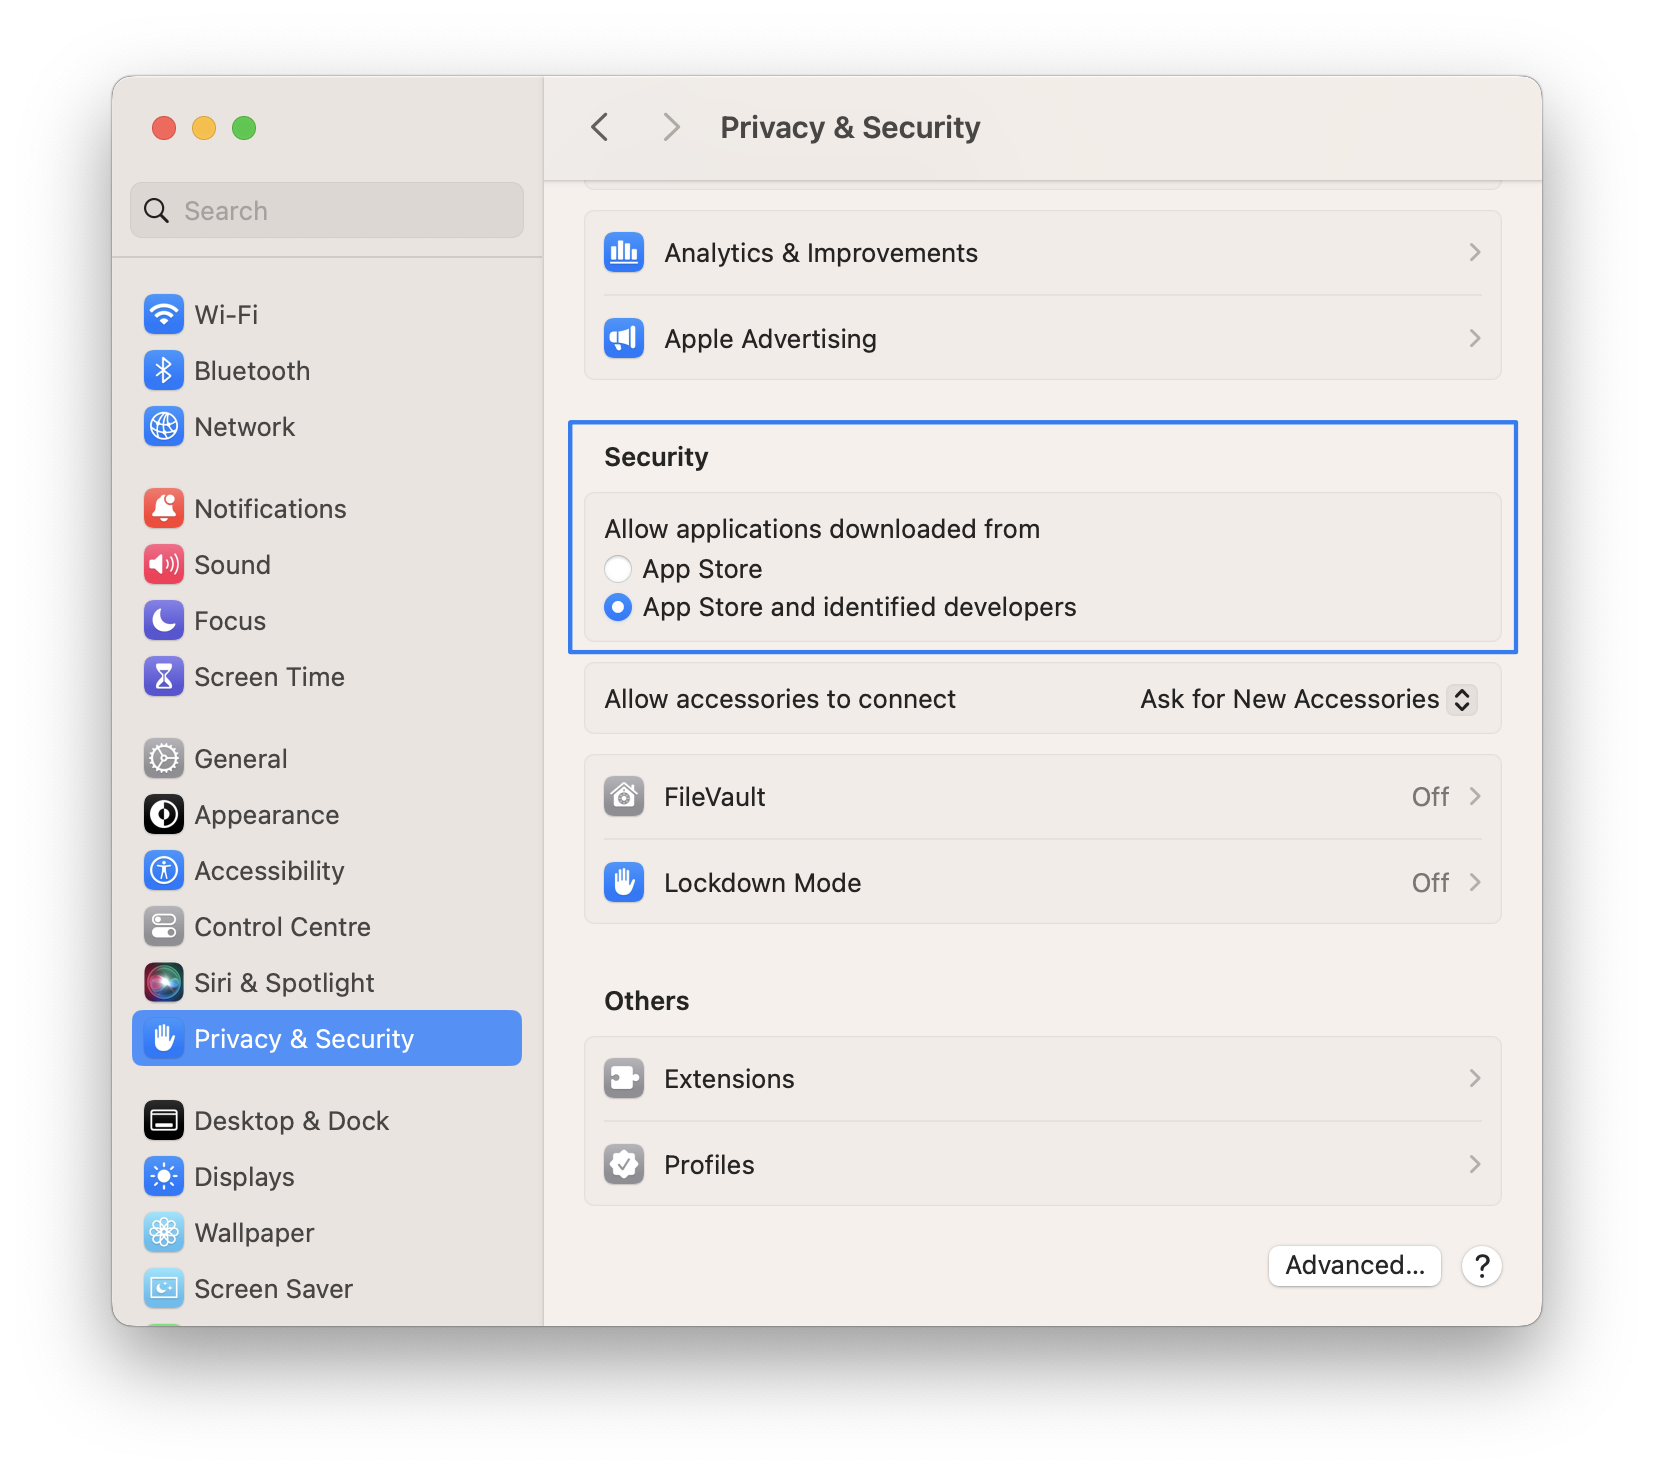
Task: Click the Wi-Fi icon in sidebar
Action: click(x=164, y=314)
